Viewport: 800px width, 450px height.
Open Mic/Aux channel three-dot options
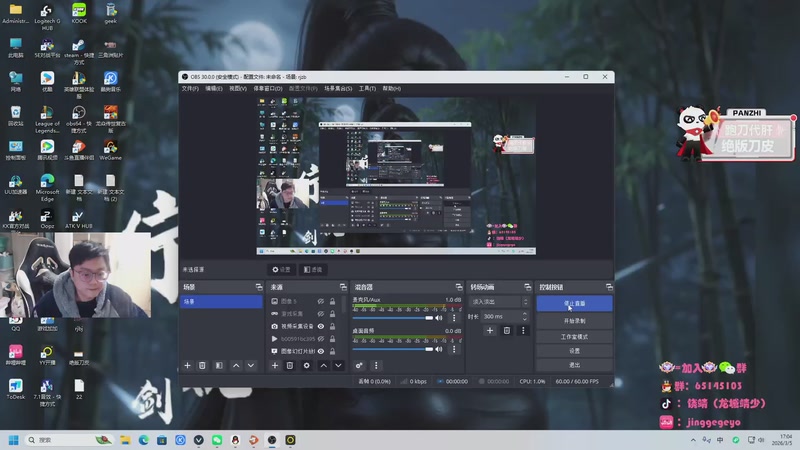point(454,318)
